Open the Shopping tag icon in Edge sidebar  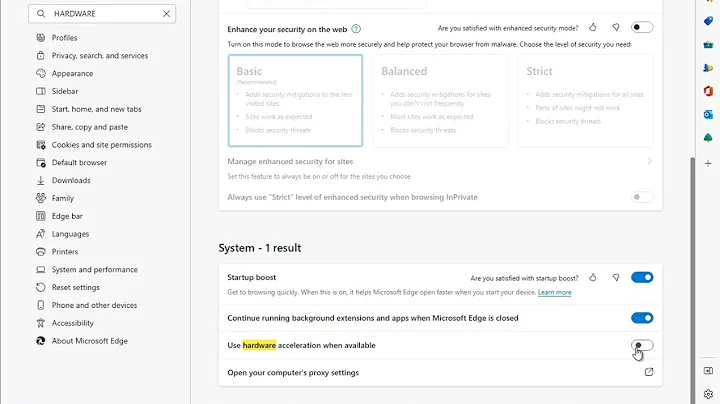(x=708, y=21)
